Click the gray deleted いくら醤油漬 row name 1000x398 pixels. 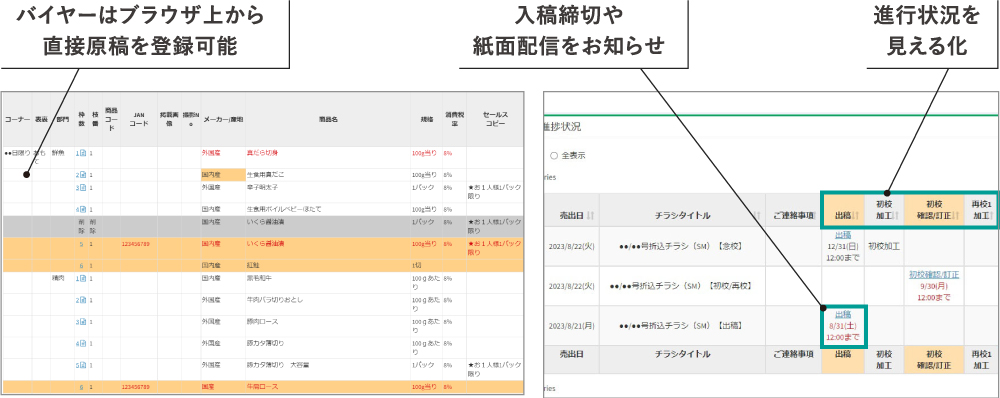pos(264,222)
